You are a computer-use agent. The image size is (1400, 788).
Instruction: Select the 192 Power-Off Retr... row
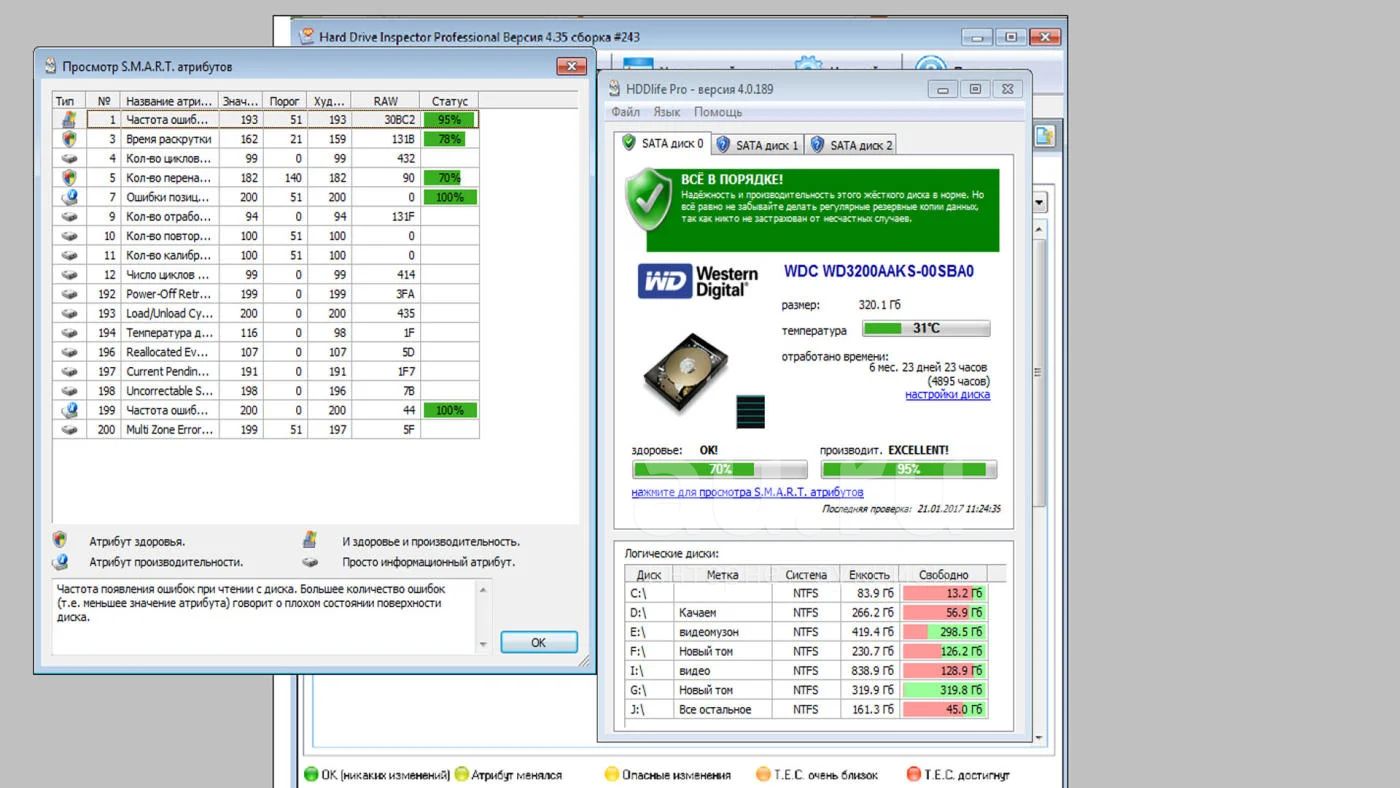click(x=266, y=294)
